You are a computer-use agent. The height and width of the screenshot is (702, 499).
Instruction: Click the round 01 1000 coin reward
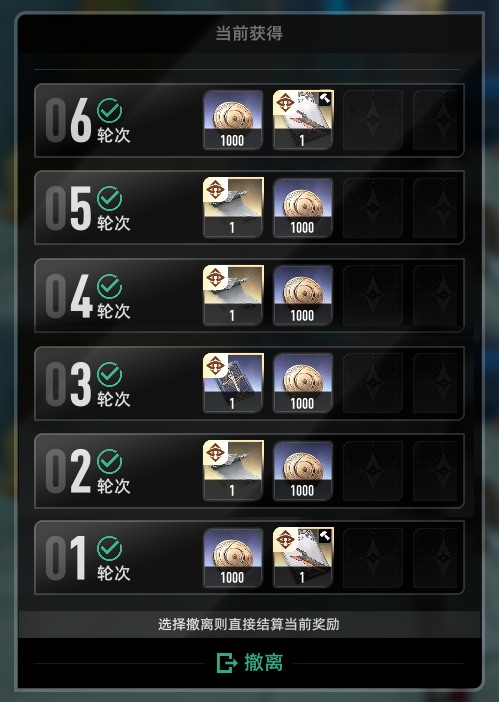pos(233,557)
